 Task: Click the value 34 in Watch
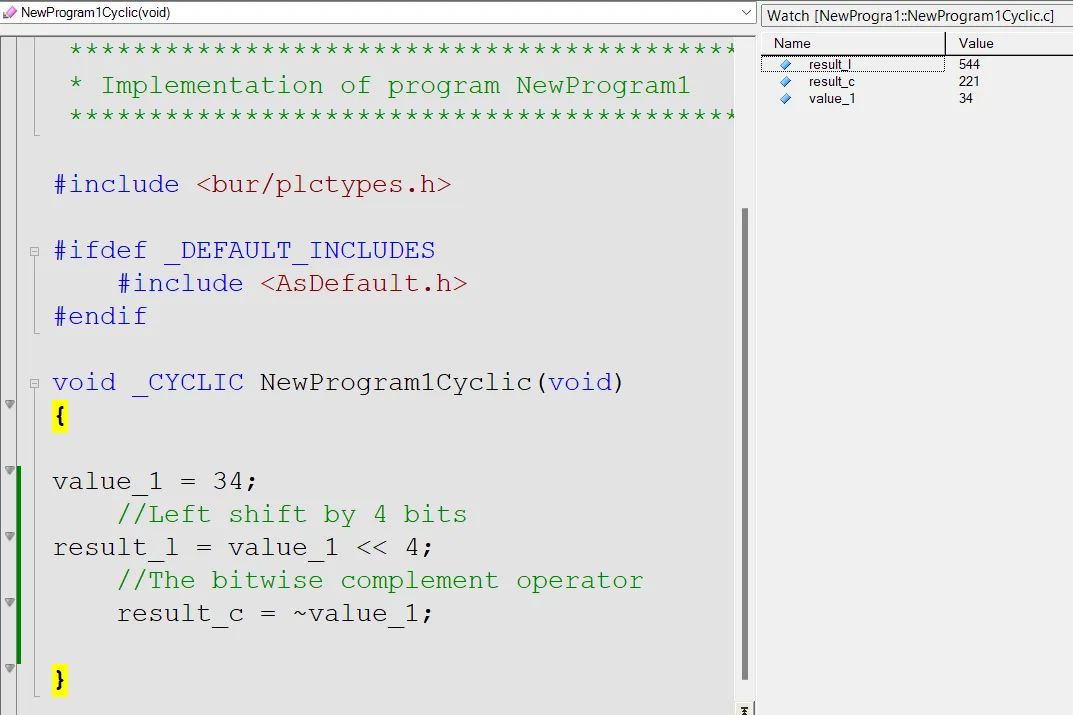pyautogui.click(x=966, y=99)
